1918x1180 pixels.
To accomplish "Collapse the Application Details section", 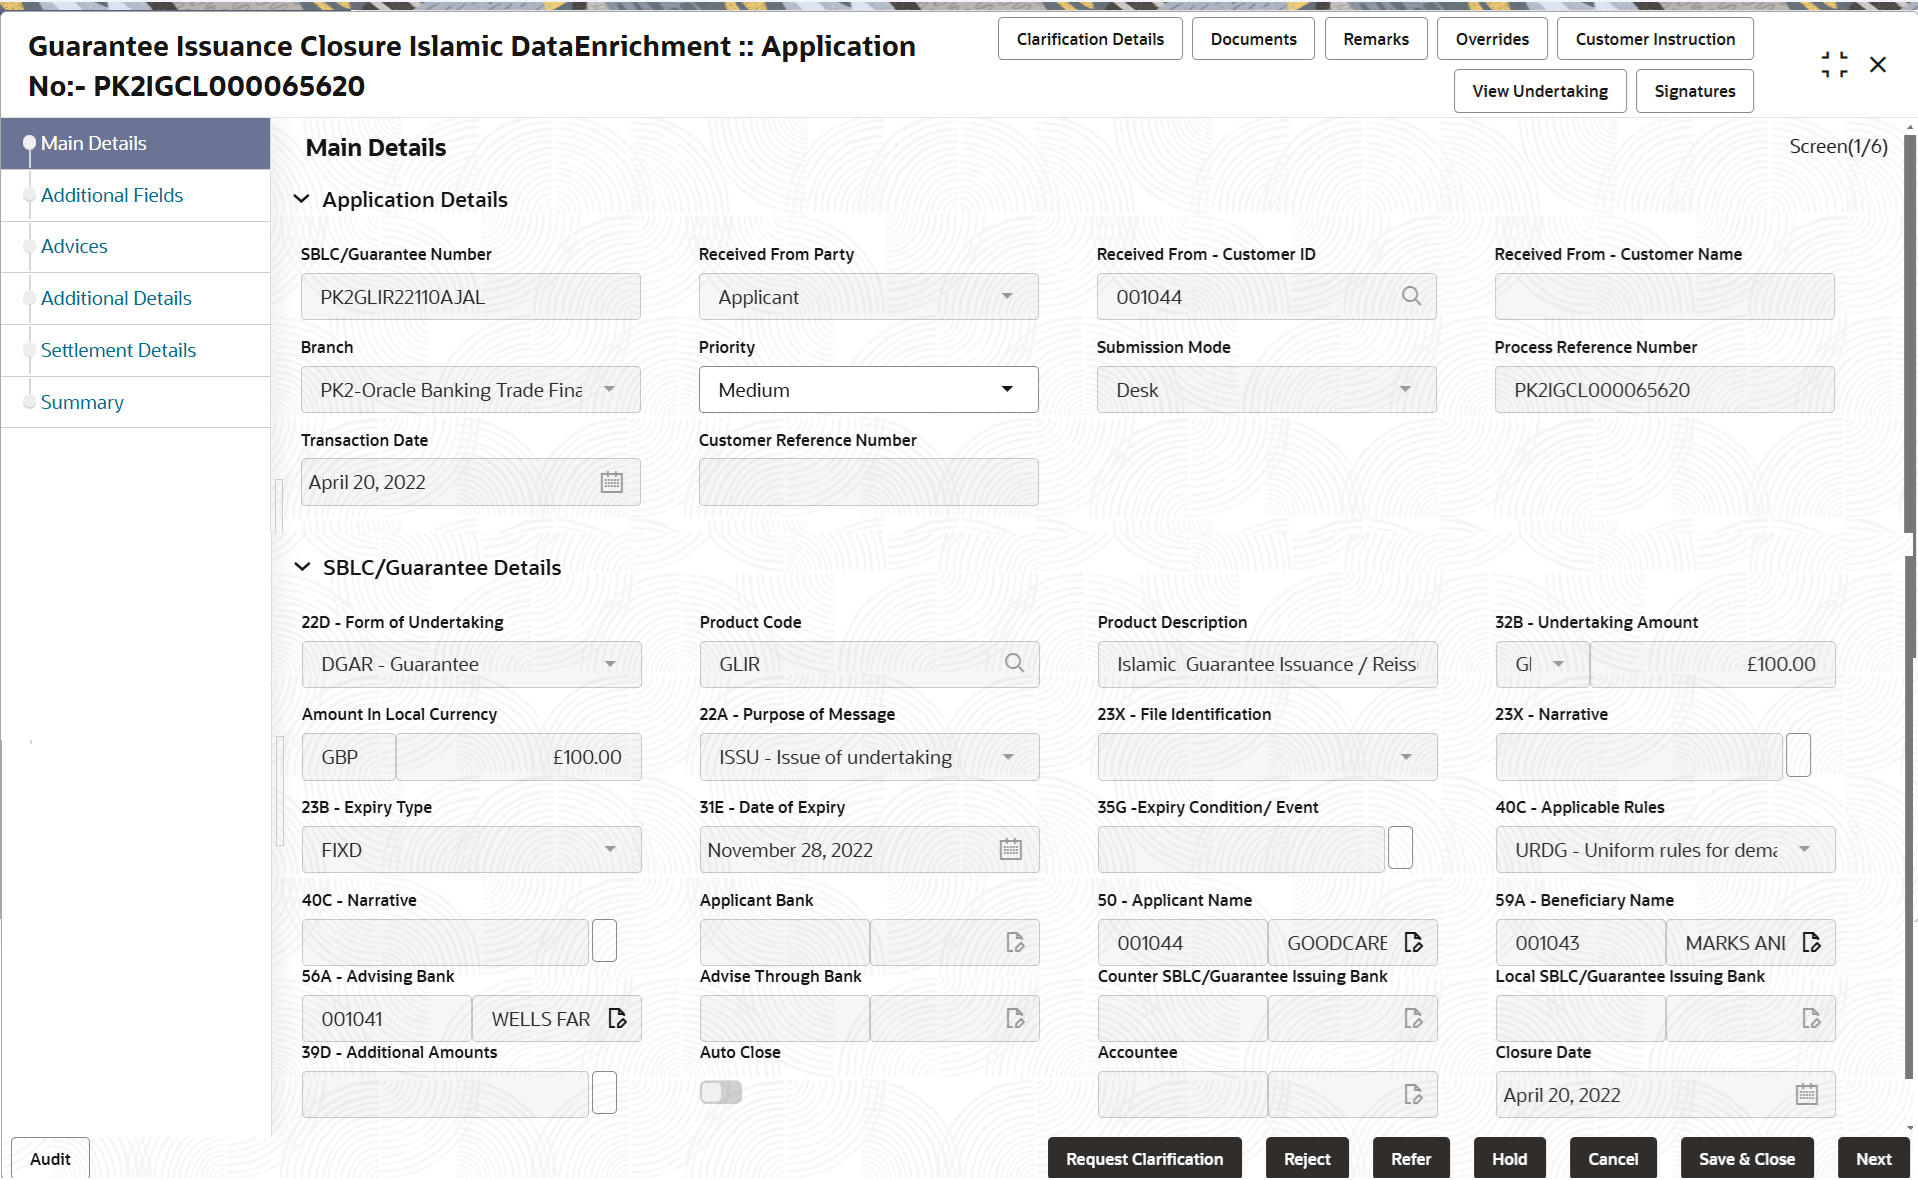I will pos(301,199).
